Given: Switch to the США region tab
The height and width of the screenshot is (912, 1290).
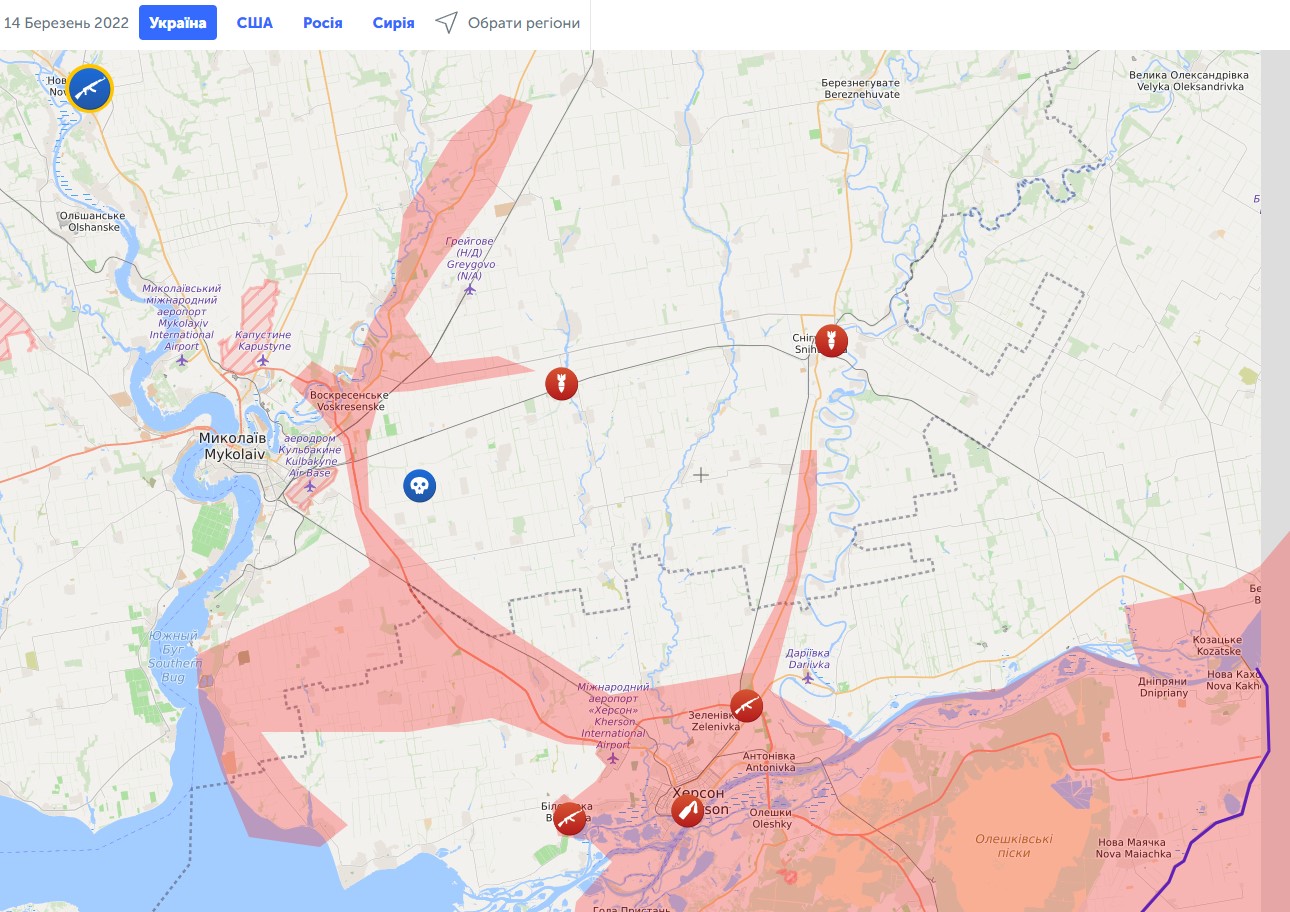Looking at the screenshot, I should [255, 23].
